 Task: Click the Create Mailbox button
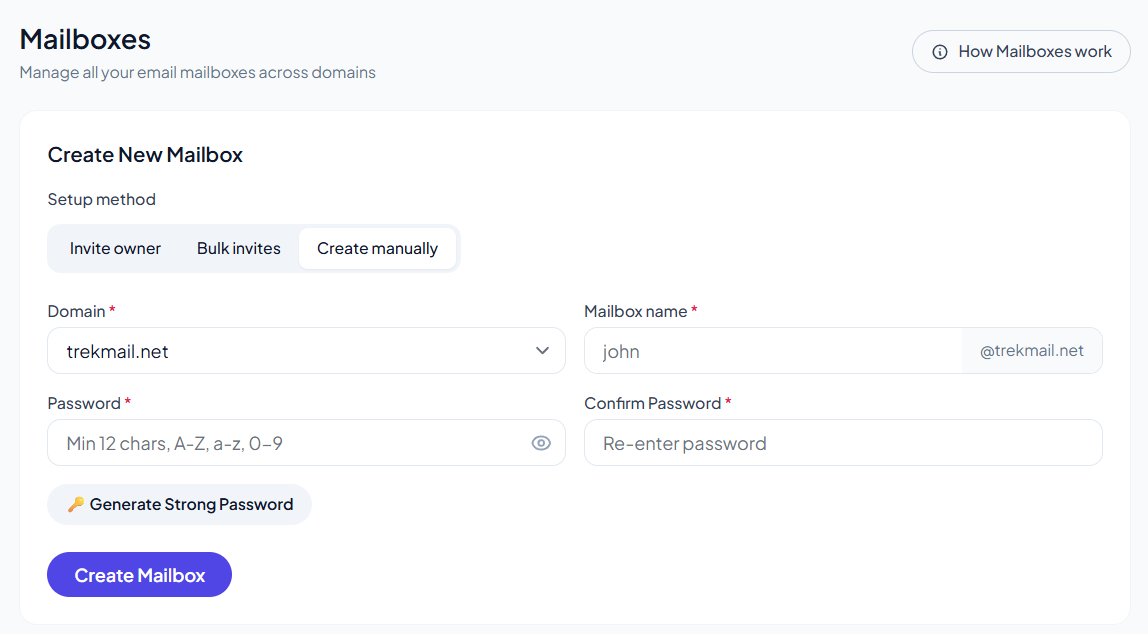(x=139, y=574)
